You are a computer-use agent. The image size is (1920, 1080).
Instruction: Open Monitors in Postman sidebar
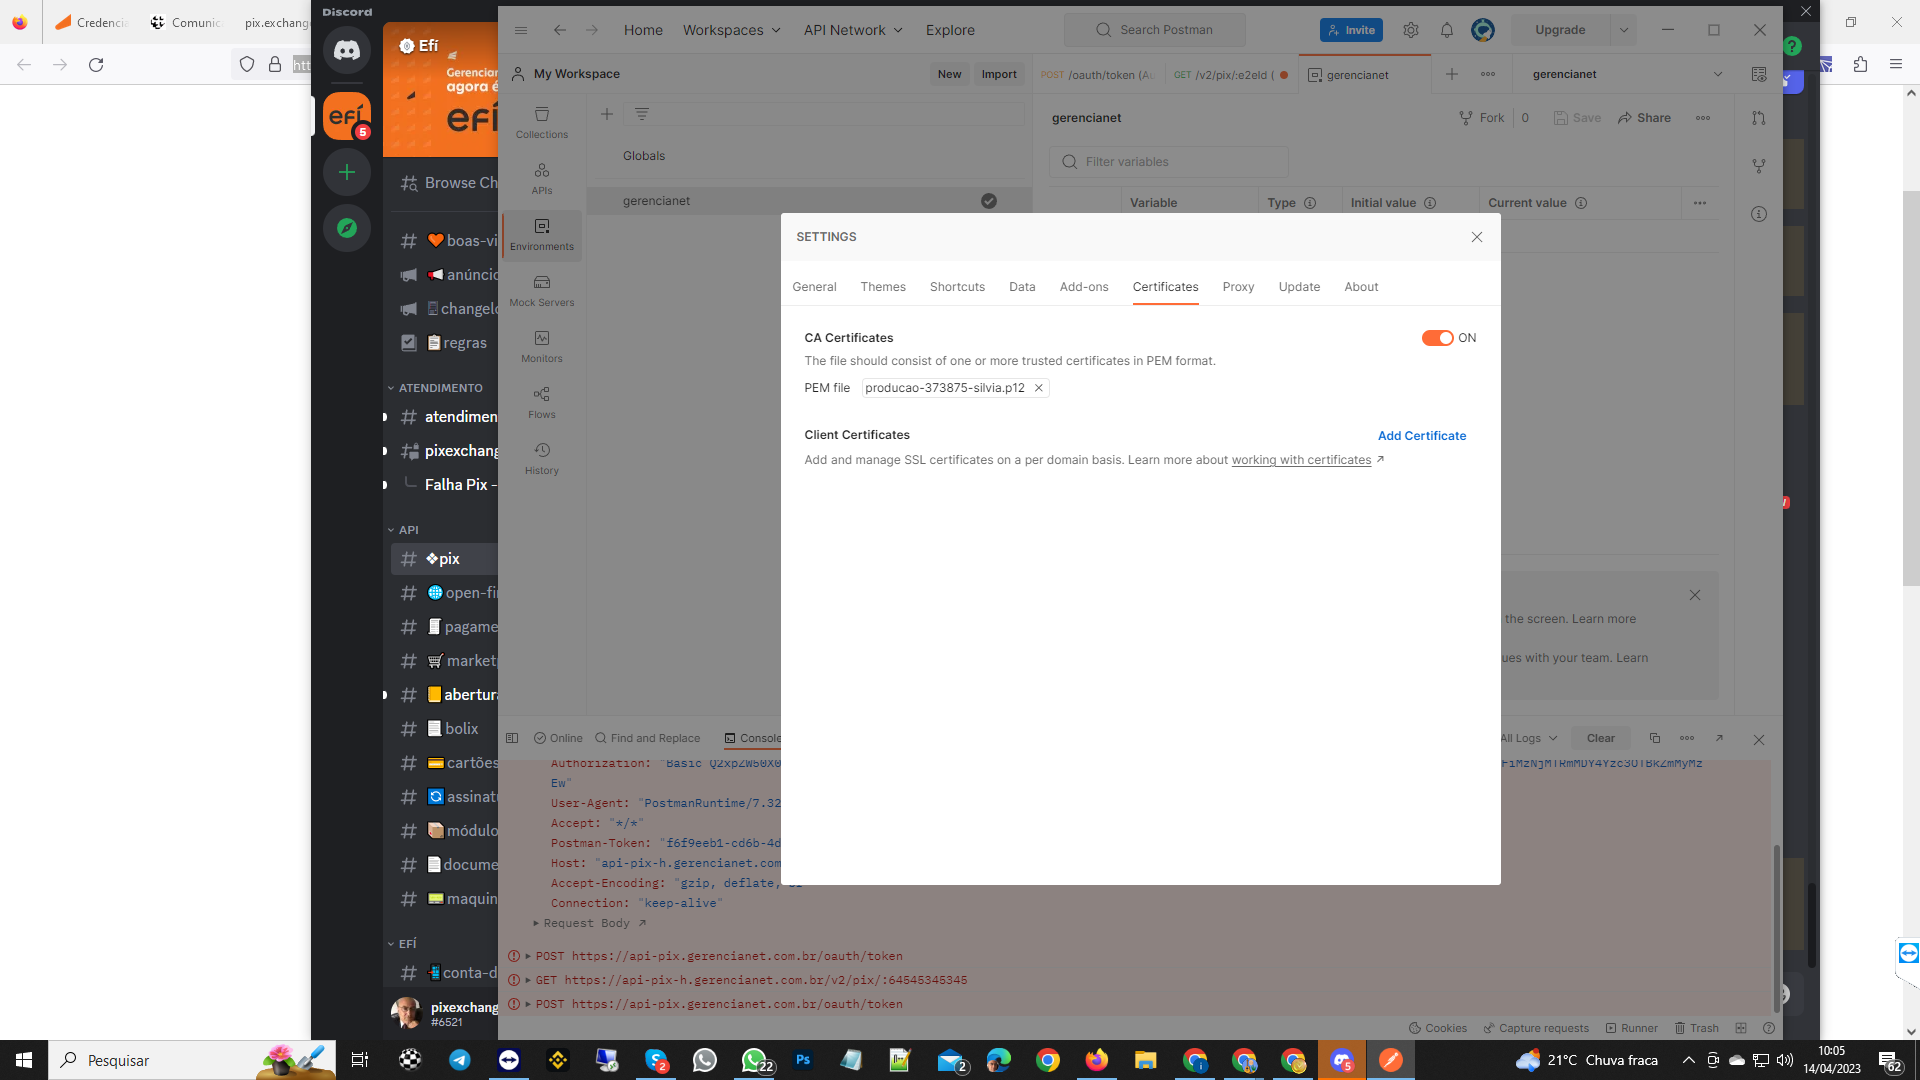click(542, 346)
